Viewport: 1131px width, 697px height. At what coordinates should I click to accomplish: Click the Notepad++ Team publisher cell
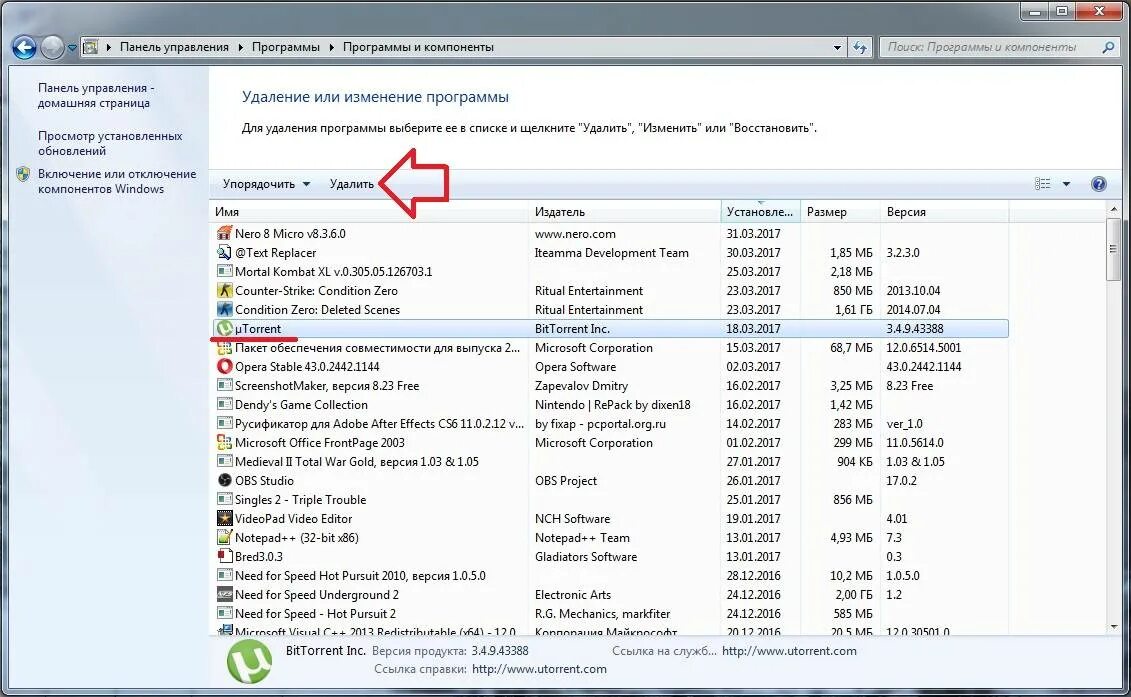point(582,538)
